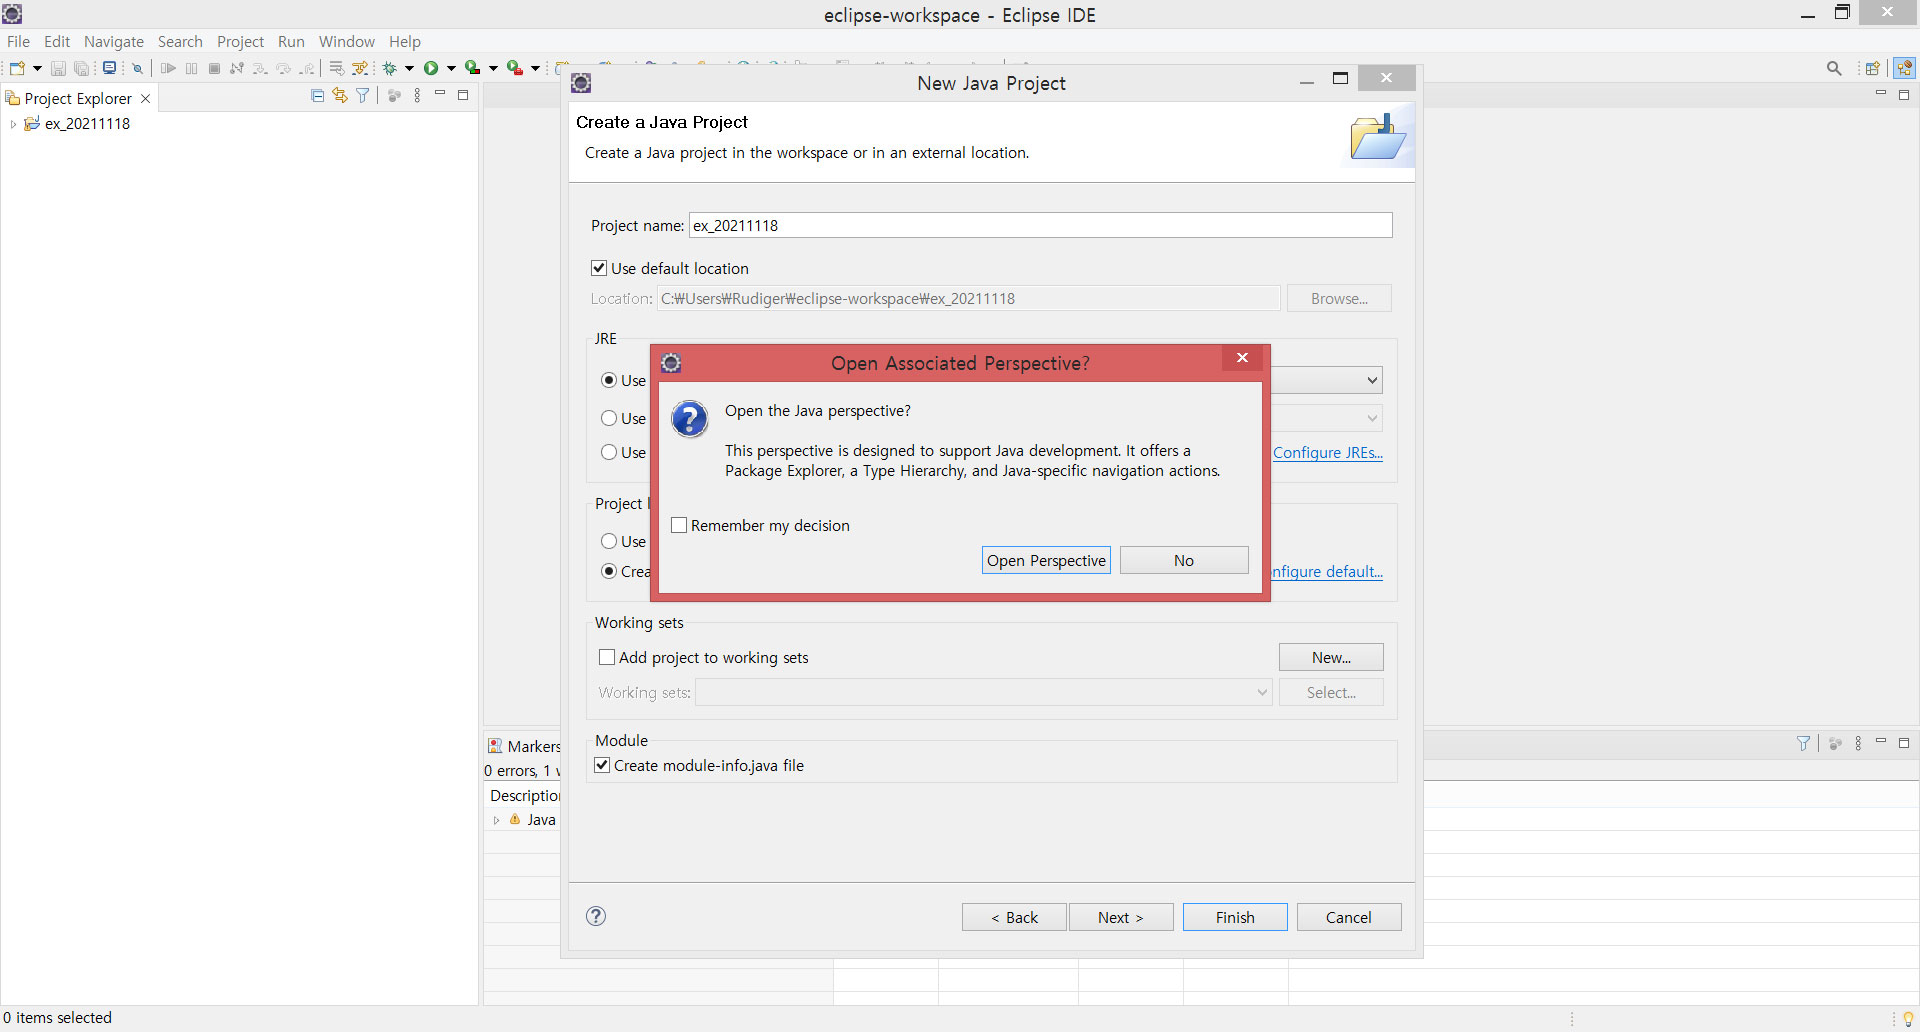Click No in the perspective dialog

pyautogui.click(x=1184, y=560)
